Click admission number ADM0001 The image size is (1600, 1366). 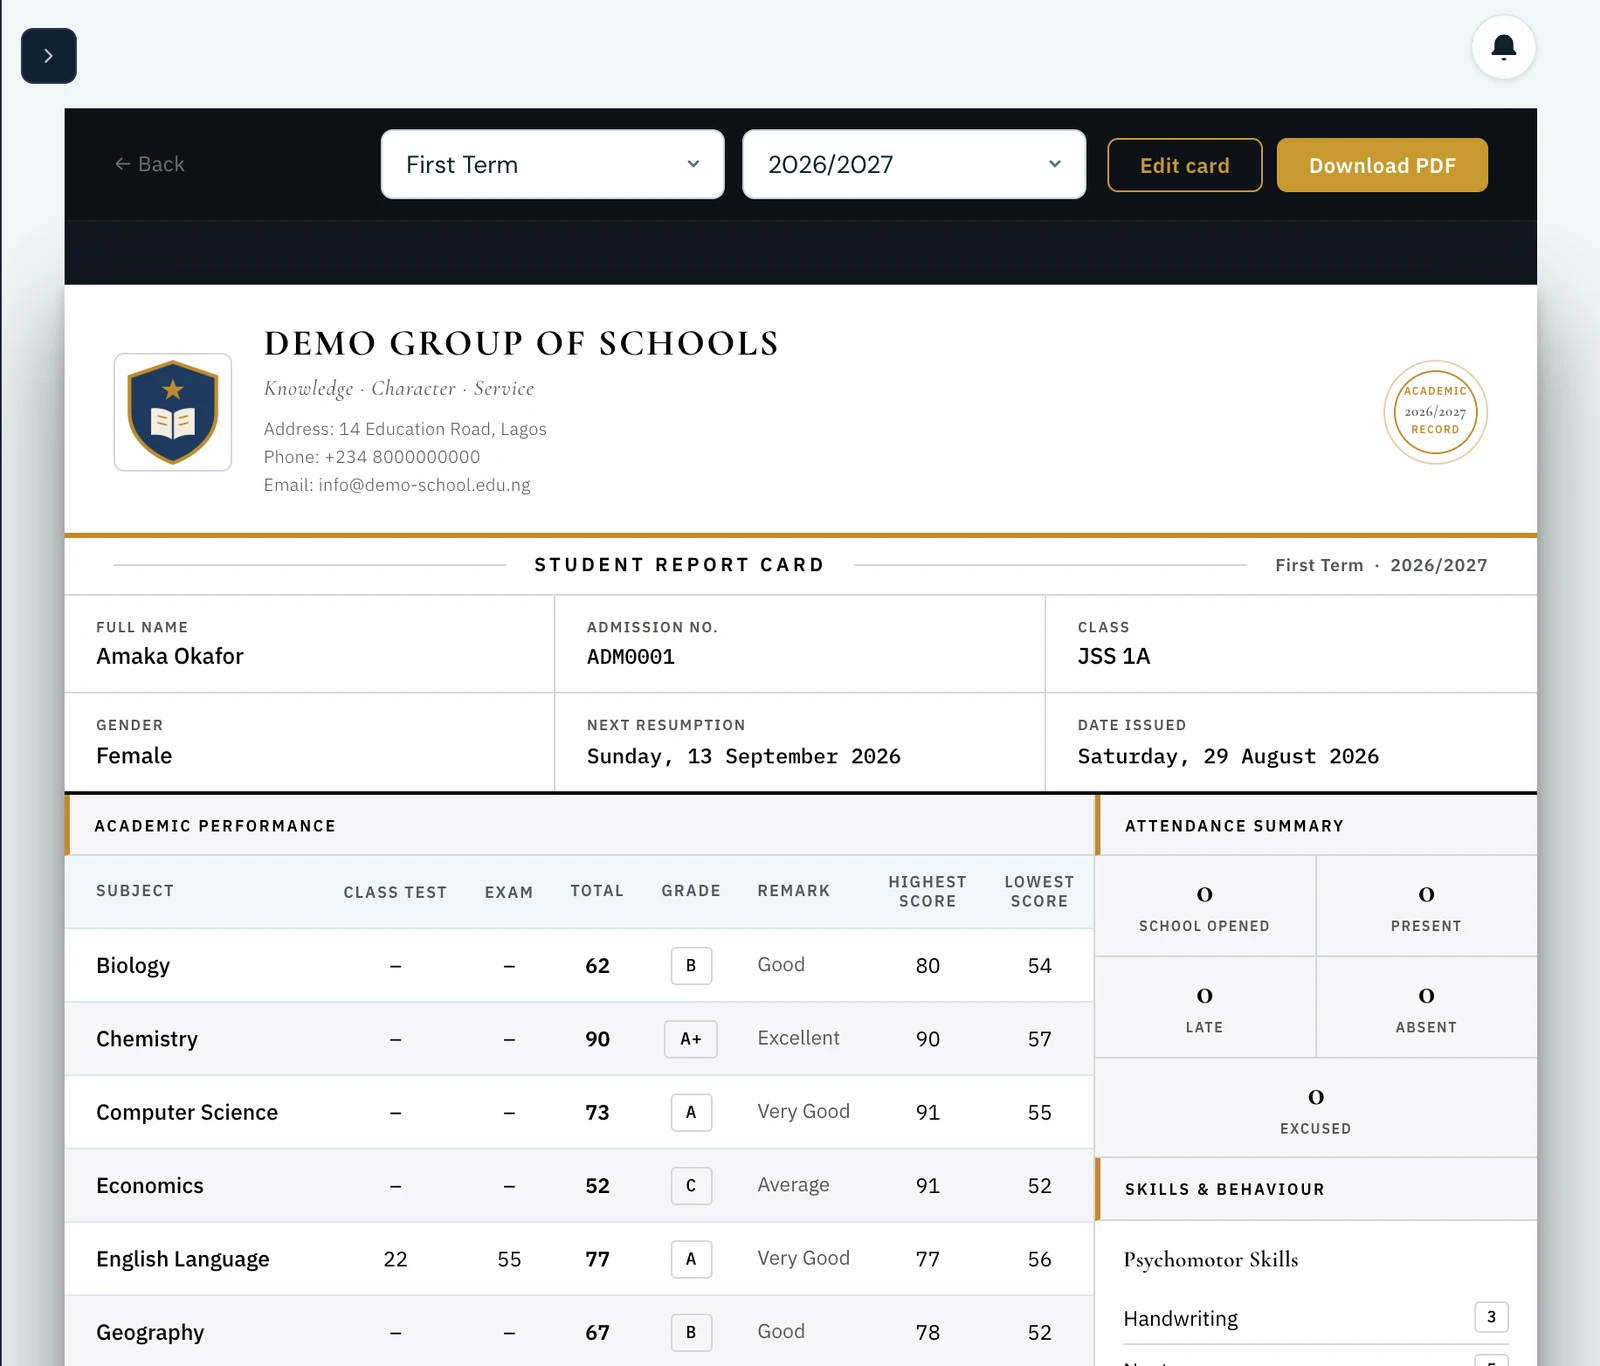pos(631,657)
